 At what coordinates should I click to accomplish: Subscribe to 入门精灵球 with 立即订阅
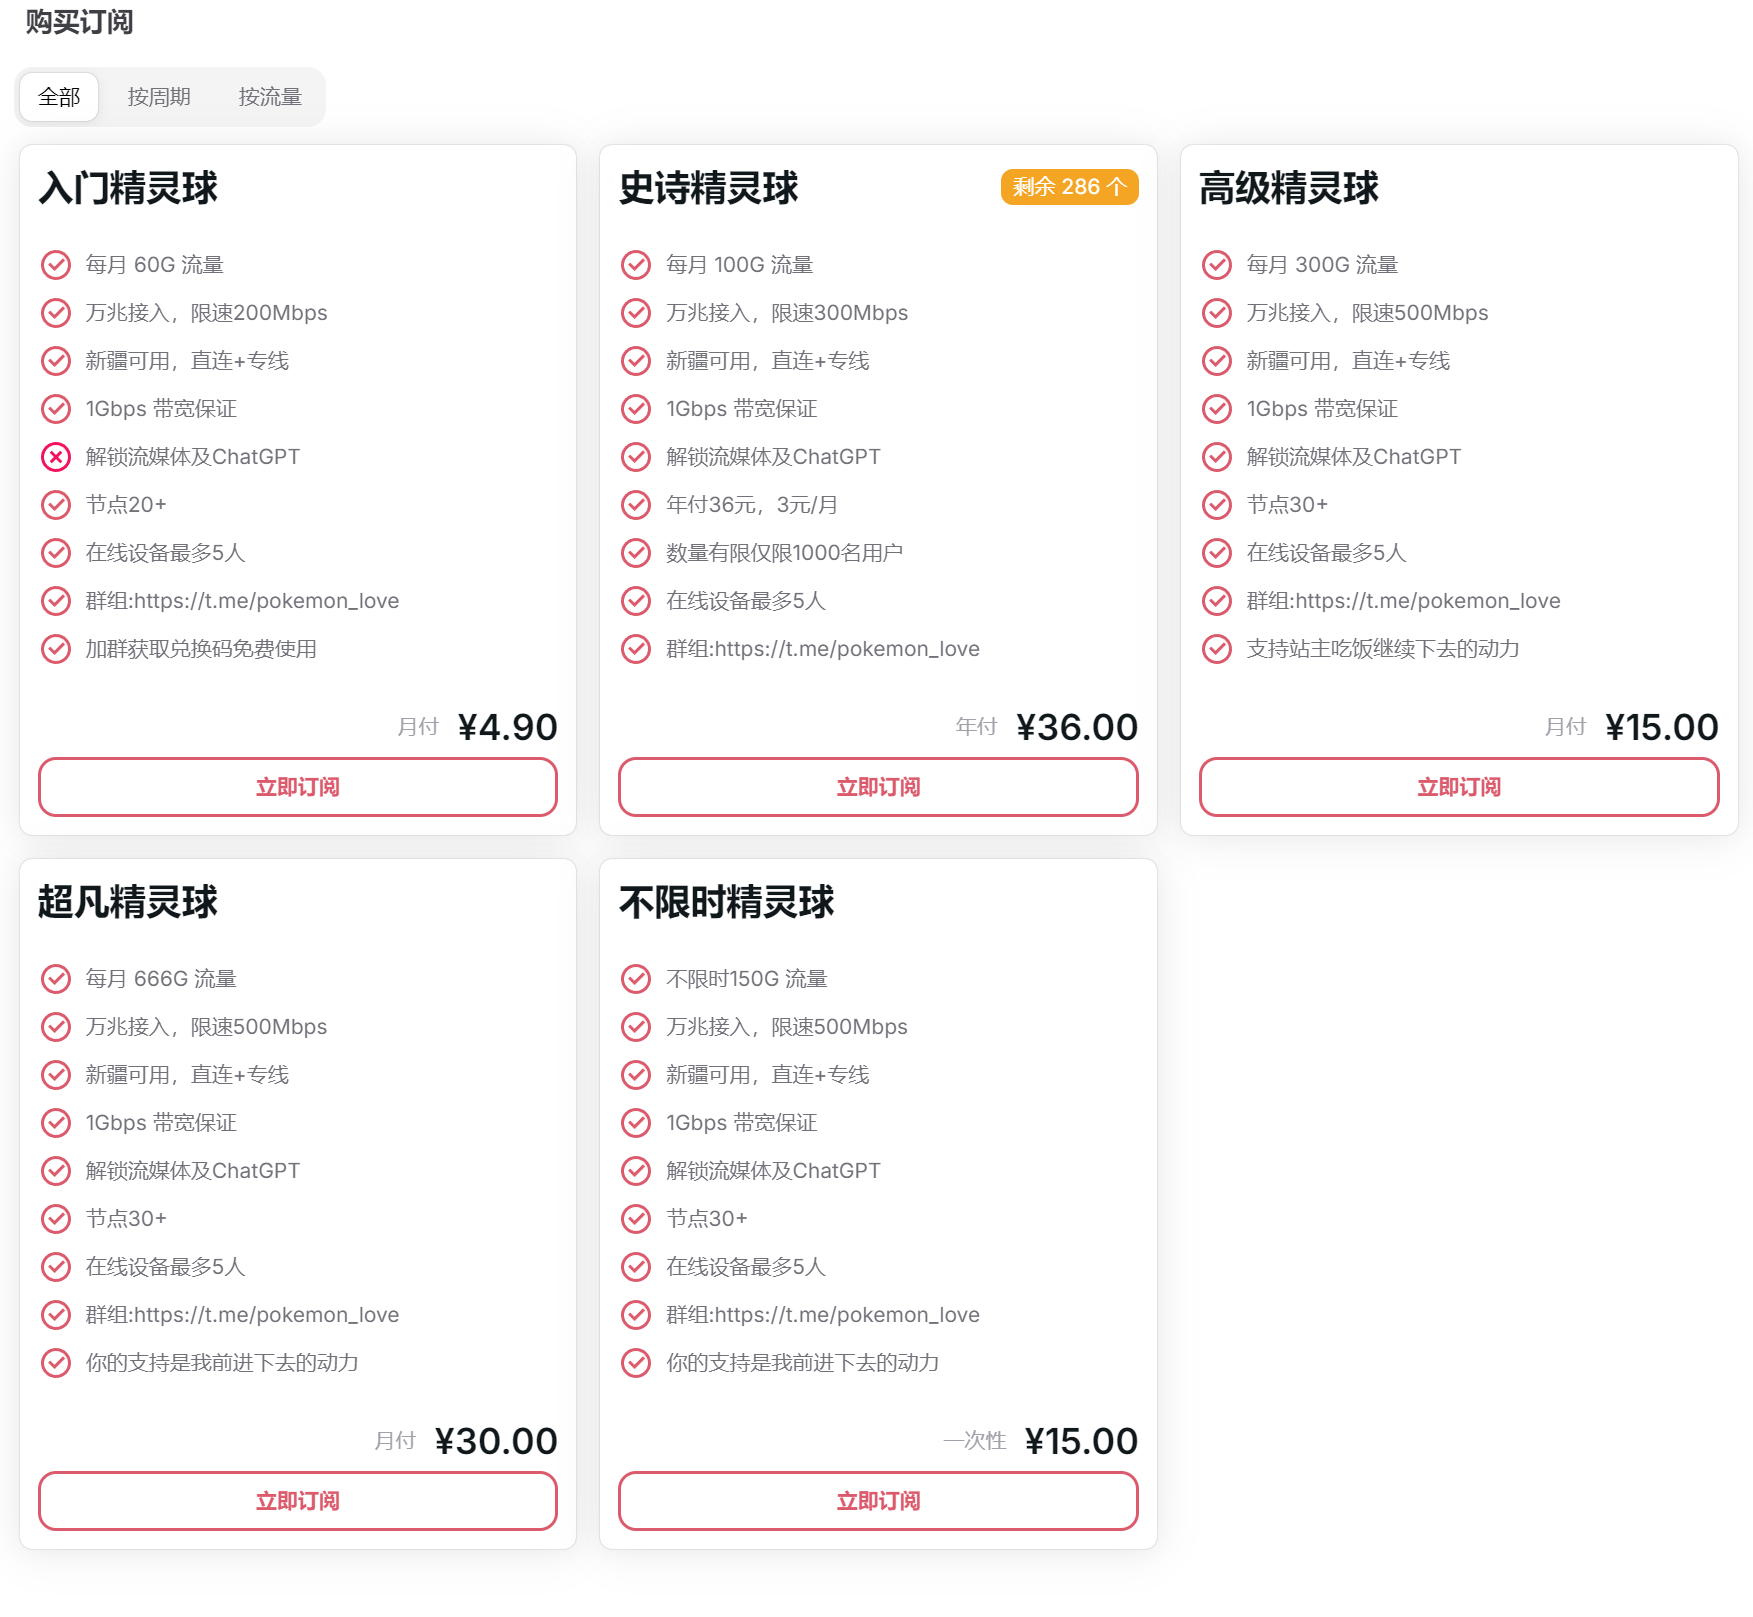click(x=298, y=787)
